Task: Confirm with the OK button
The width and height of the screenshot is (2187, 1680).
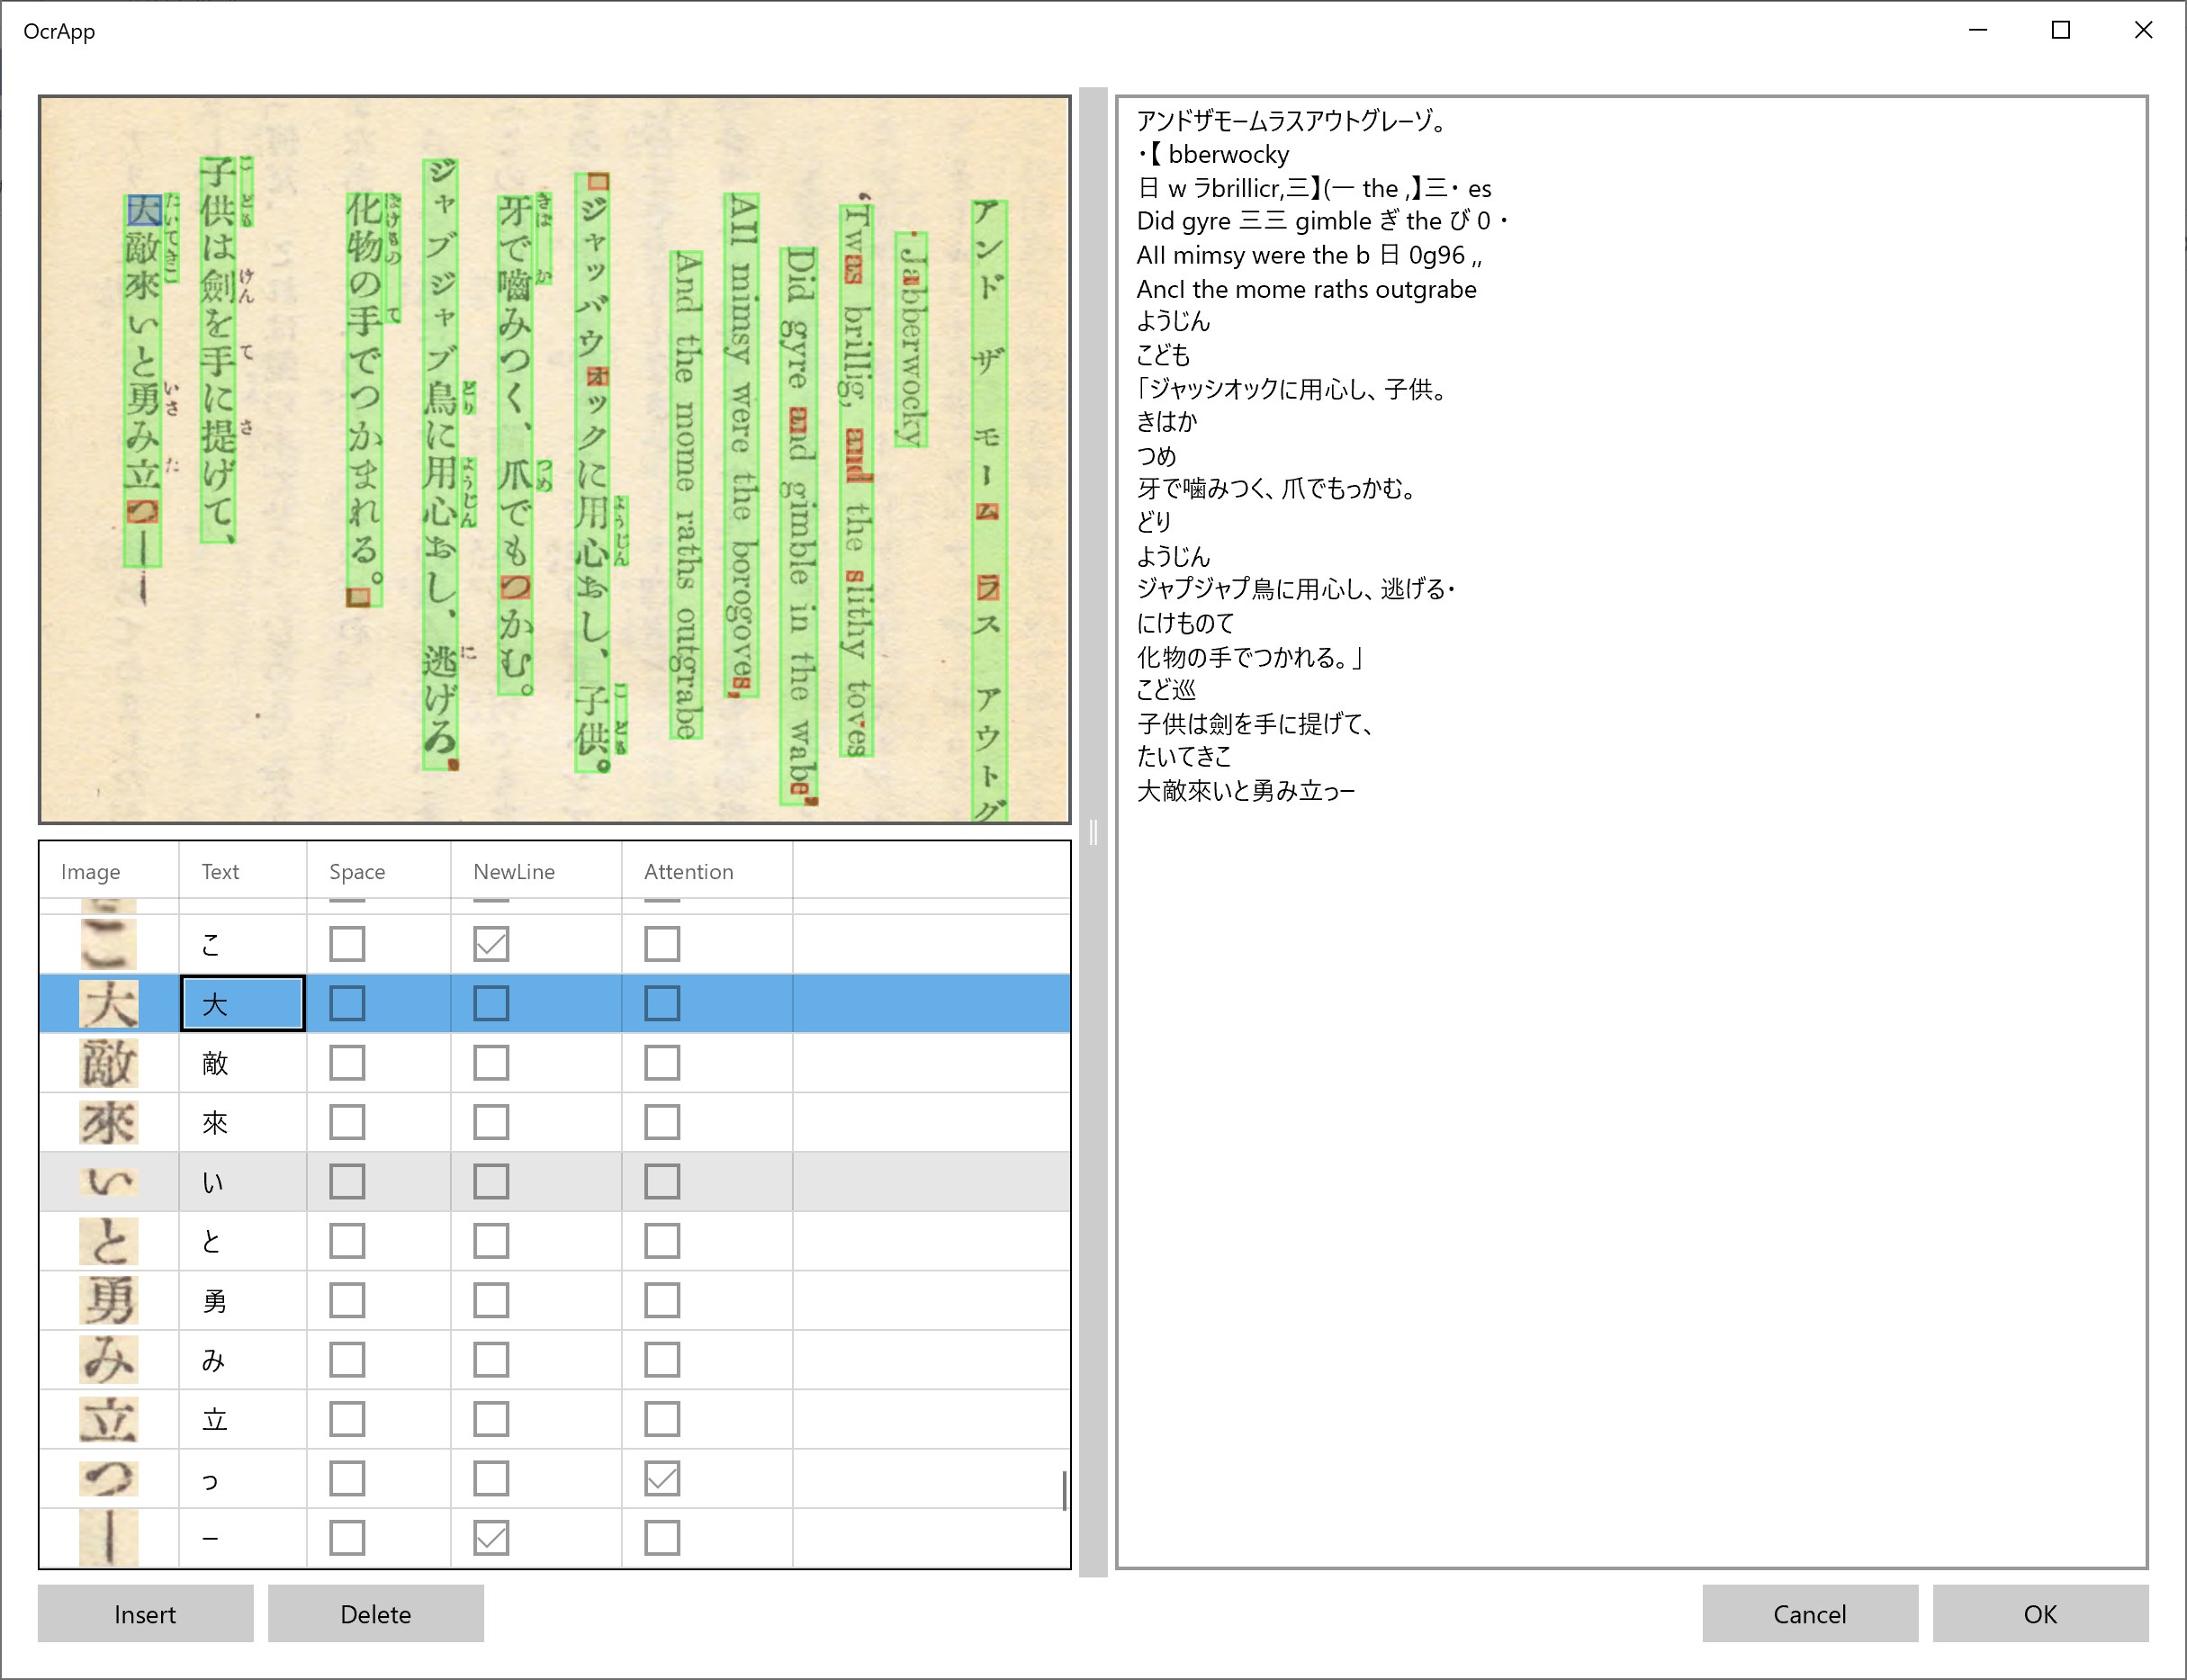Action: (x=2039, y=1614)
